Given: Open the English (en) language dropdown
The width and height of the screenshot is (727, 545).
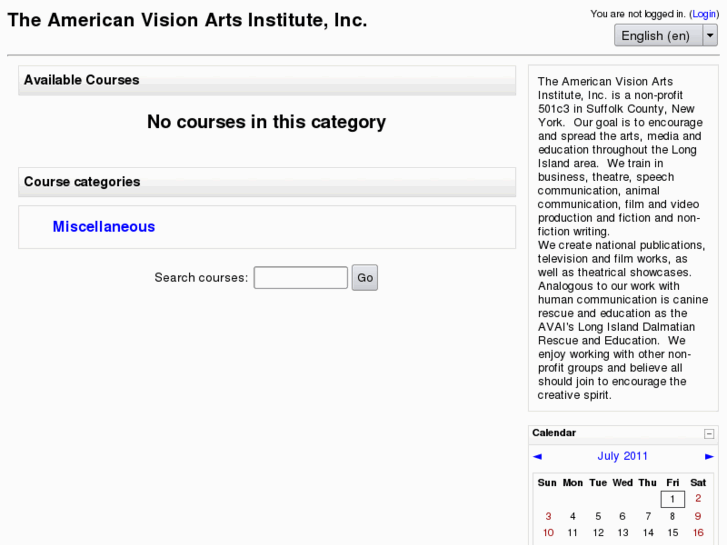Looking at the screenshot, I should pos(665,35).
